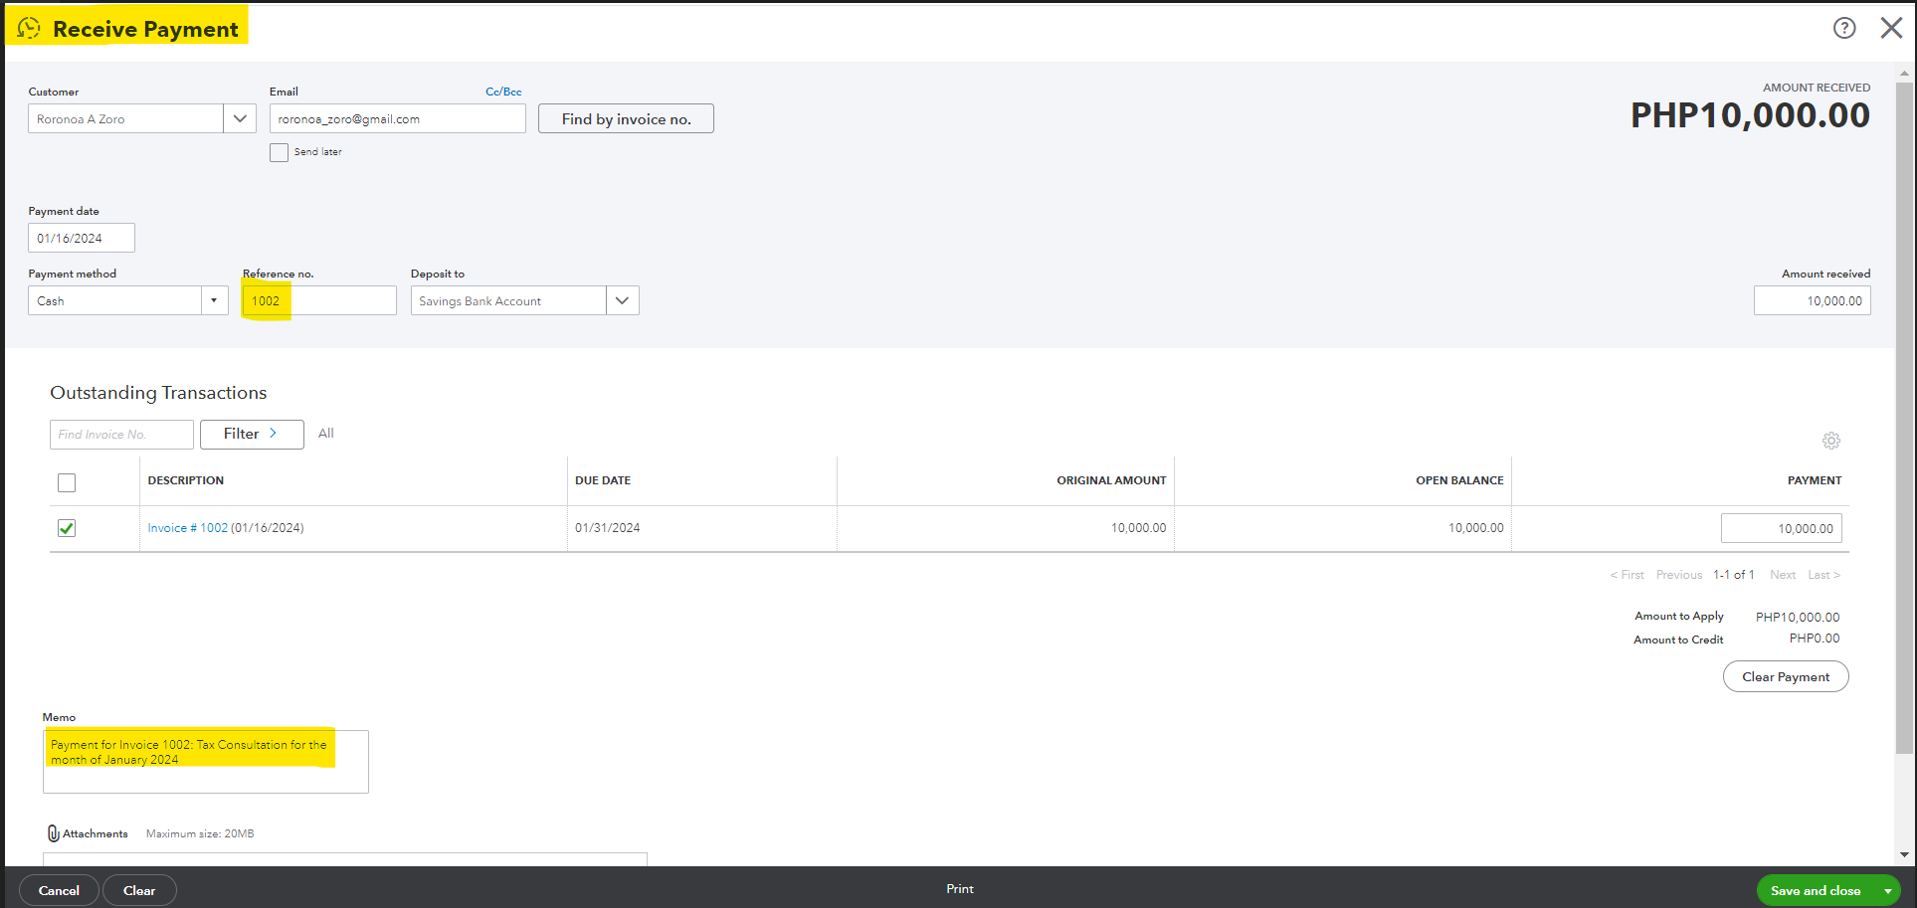
Task: Click the PAYMENT column header
Action: [1814, 481]
